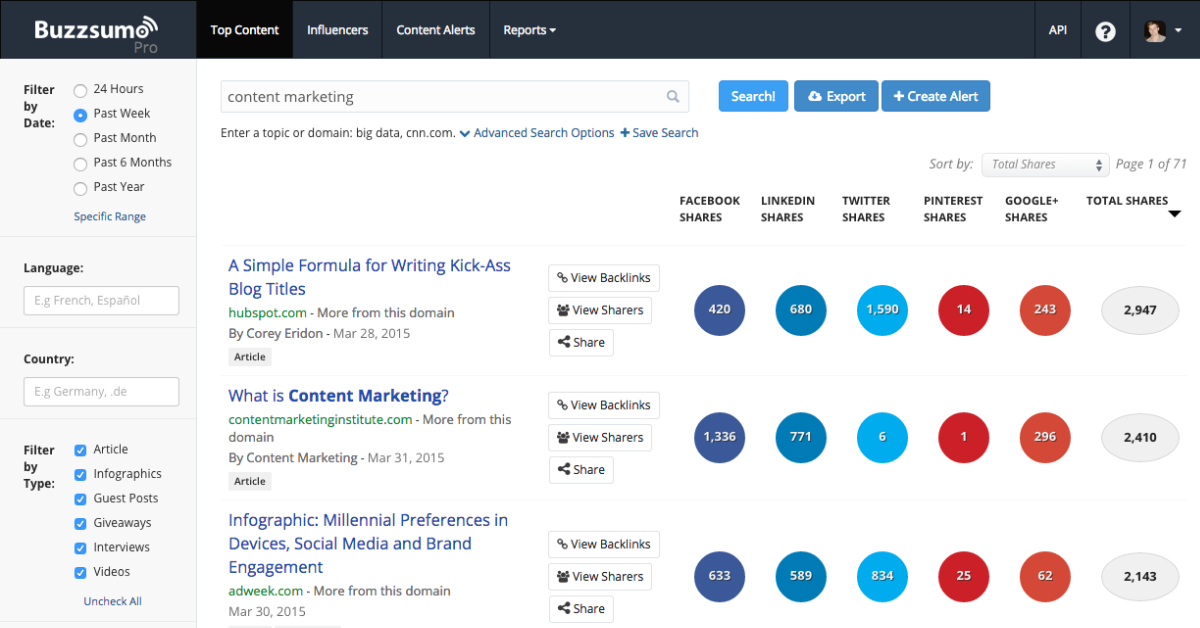Click the Save Search link

(x=660, y=133)
